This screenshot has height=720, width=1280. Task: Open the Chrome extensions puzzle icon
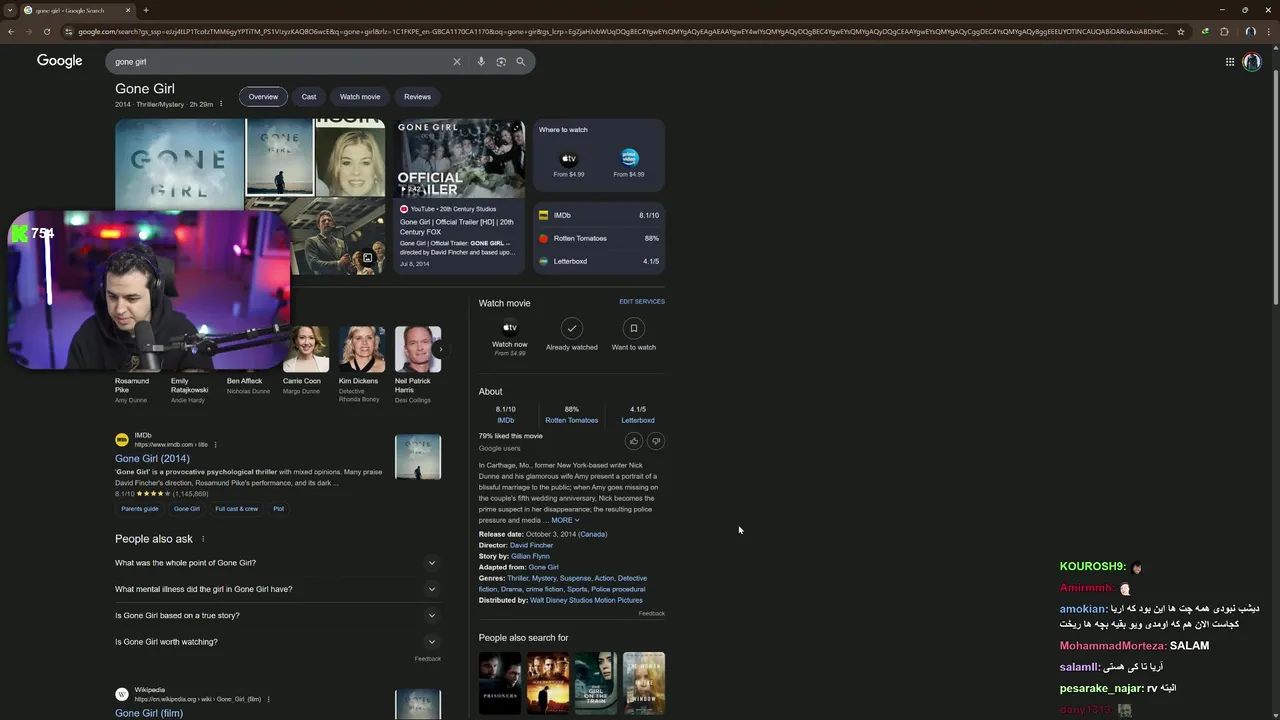[x=1224, y=31]
